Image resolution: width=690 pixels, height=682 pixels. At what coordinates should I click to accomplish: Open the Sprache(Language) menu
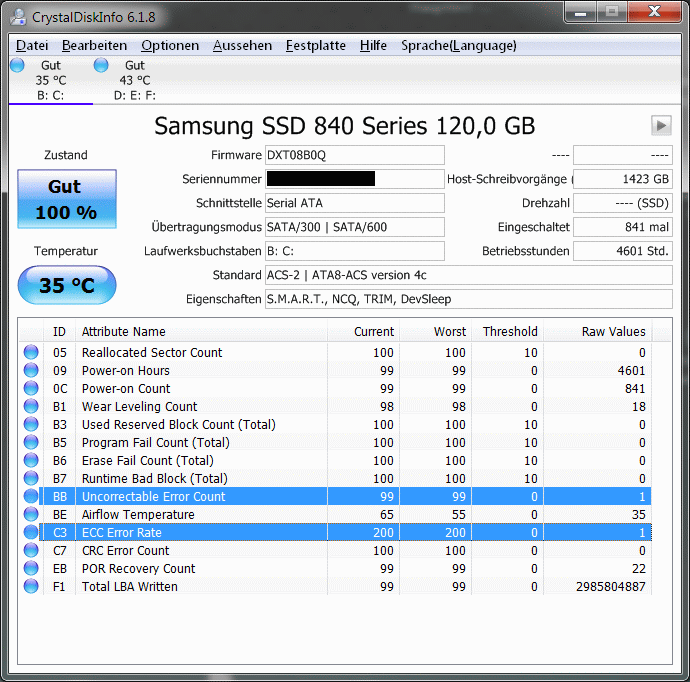point(459,45)
